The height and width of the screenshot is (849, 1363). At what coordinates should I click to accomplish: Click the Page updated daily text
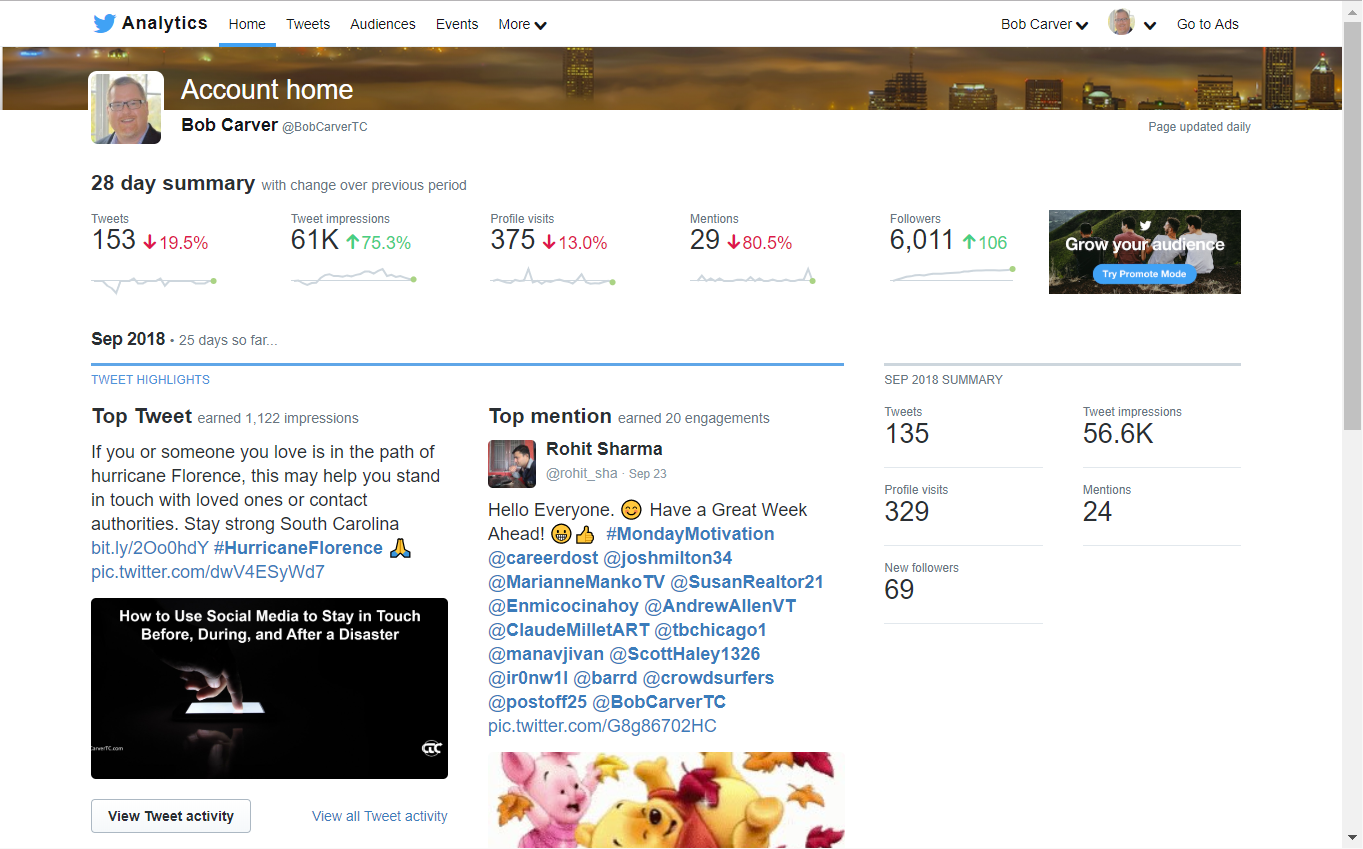(1199, 127)
